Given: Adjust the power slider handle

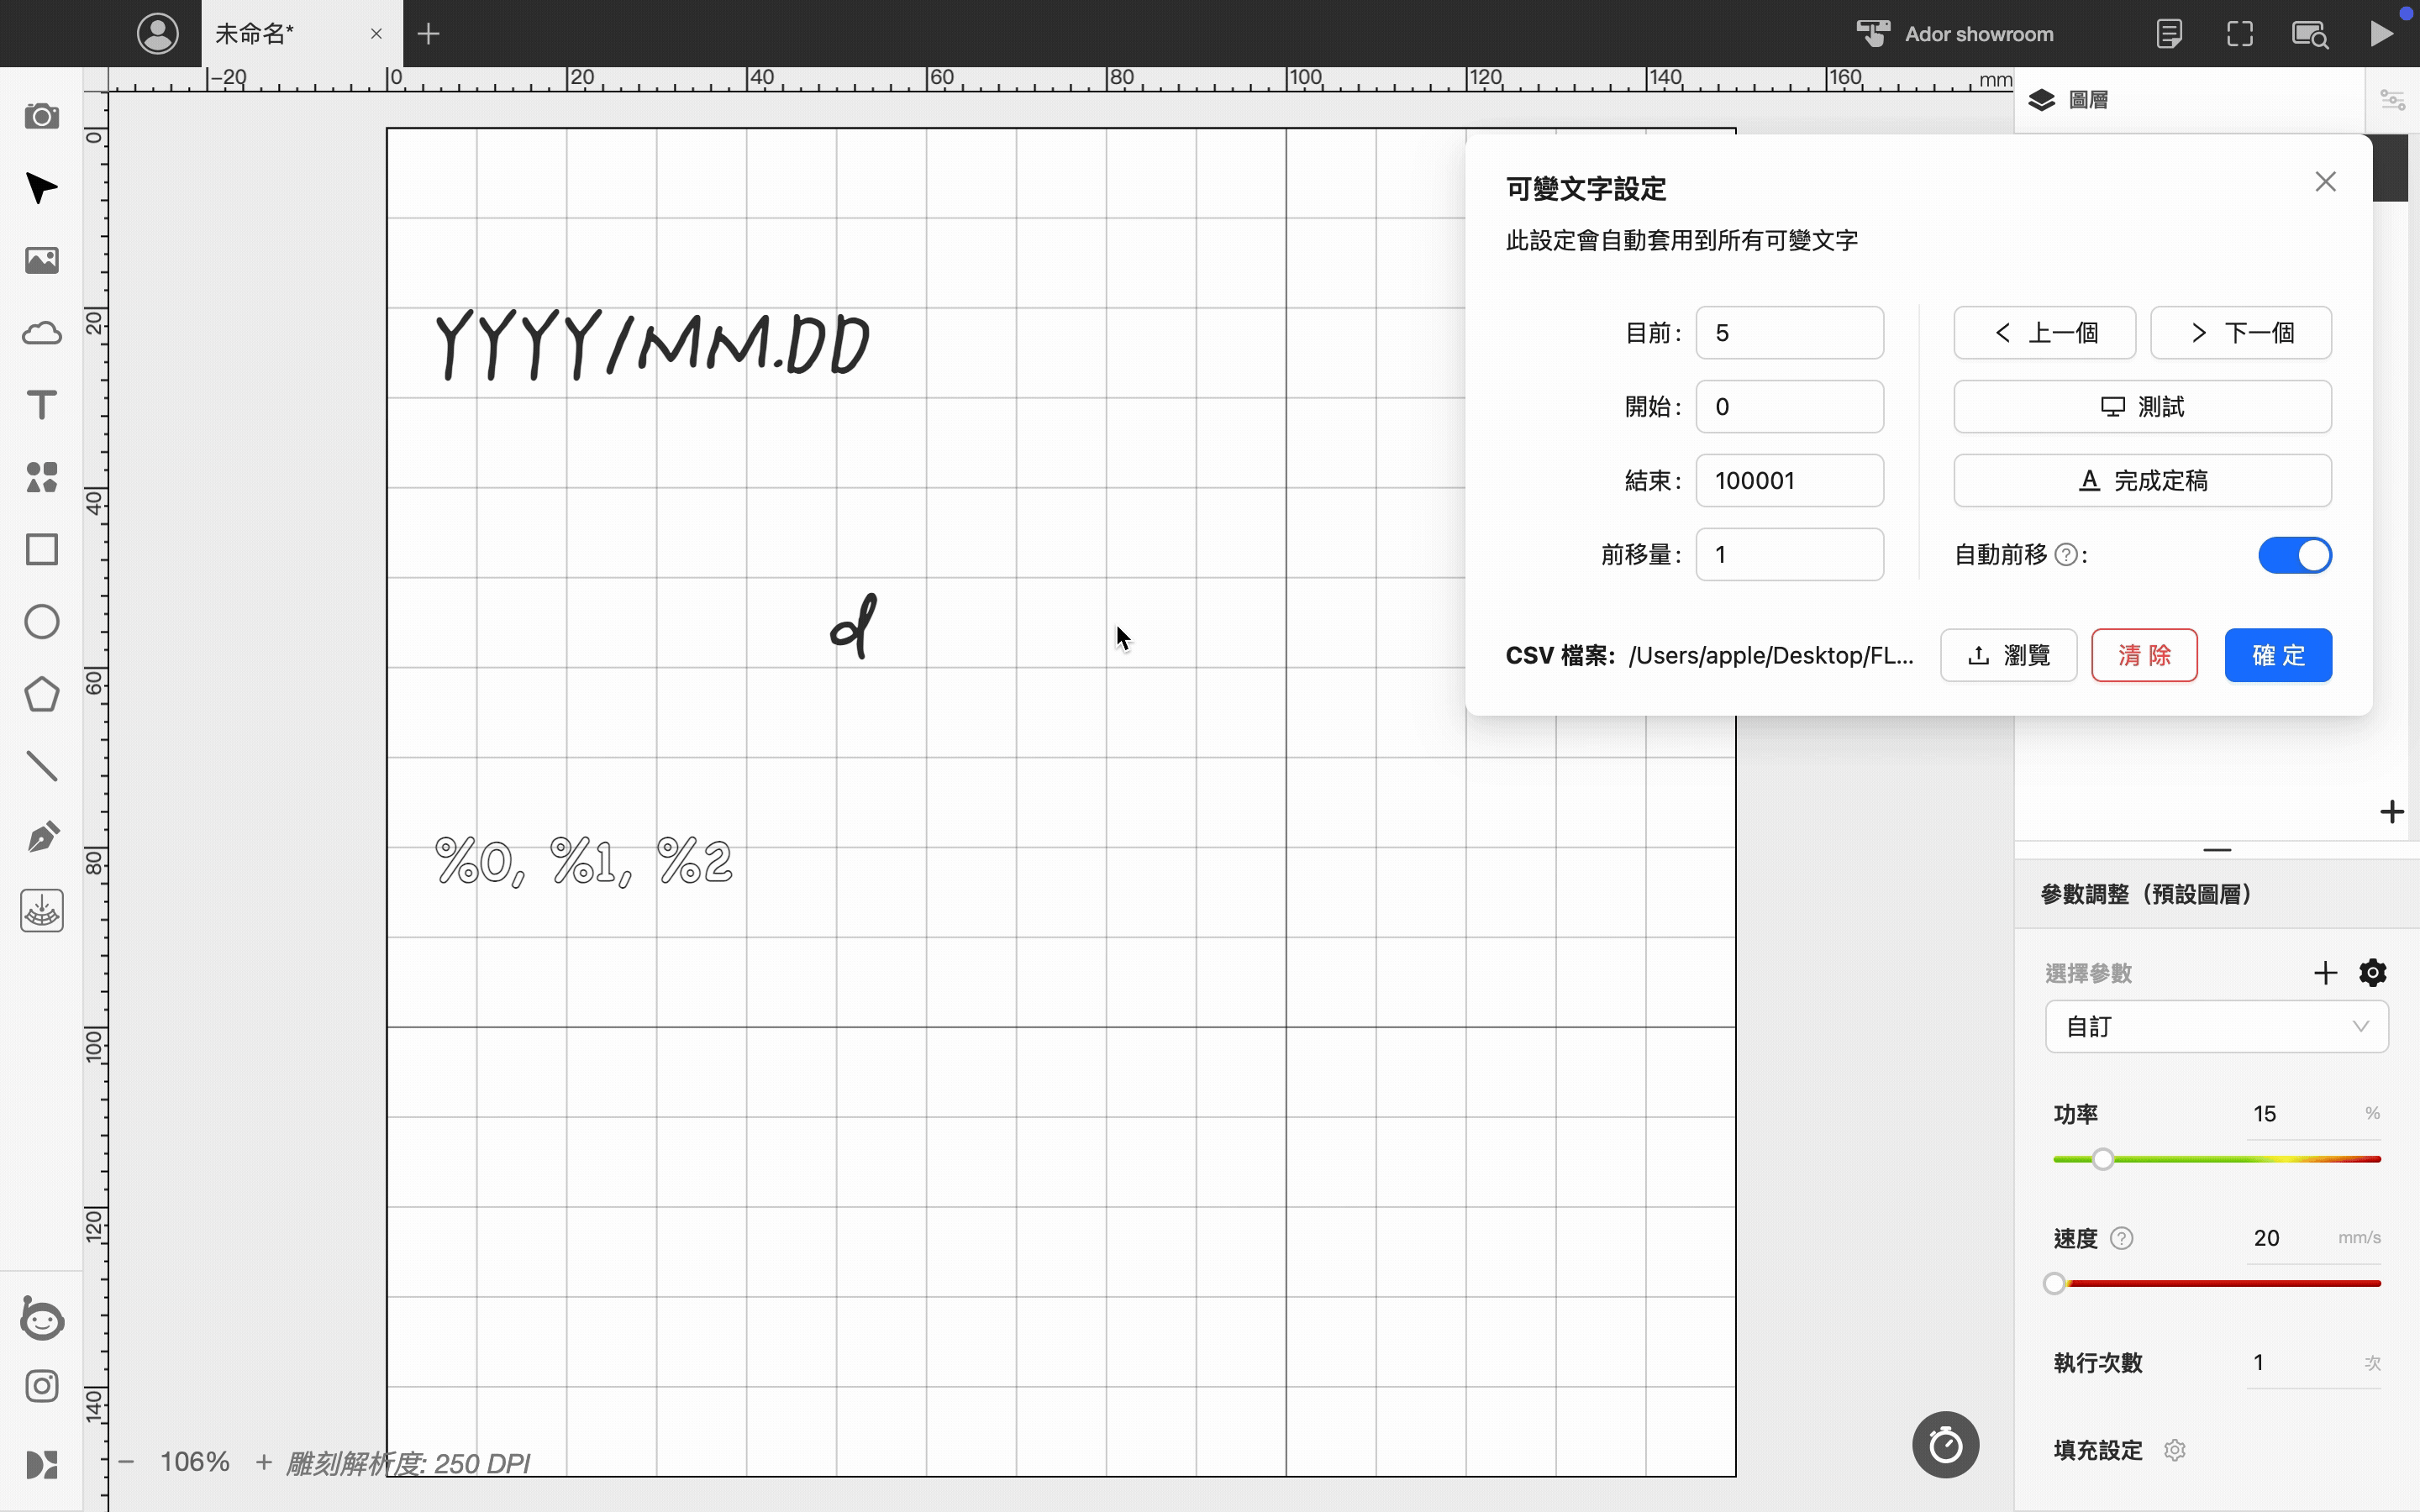Looking at the screenshot, I should tap(2102, 1159).
